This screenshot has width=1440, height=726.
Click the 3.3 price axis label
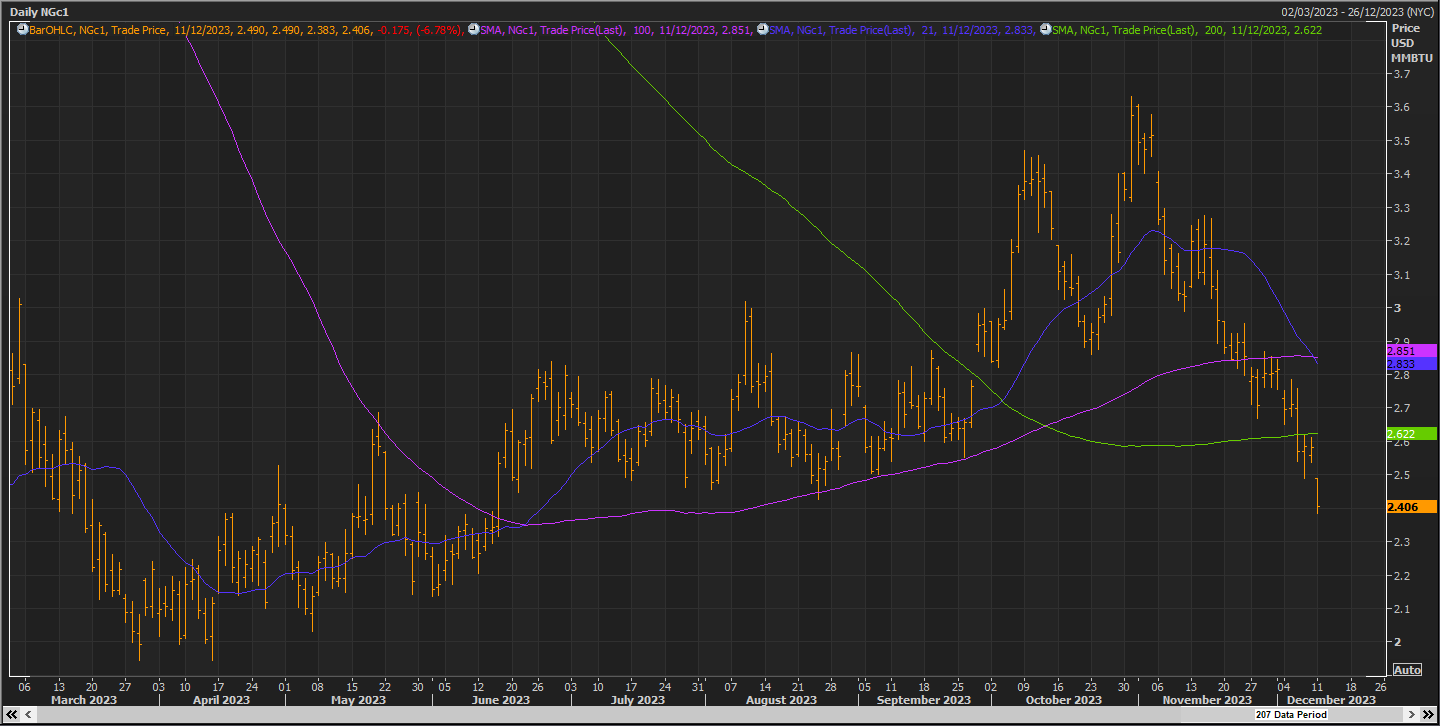click(x=1400, y=208)
